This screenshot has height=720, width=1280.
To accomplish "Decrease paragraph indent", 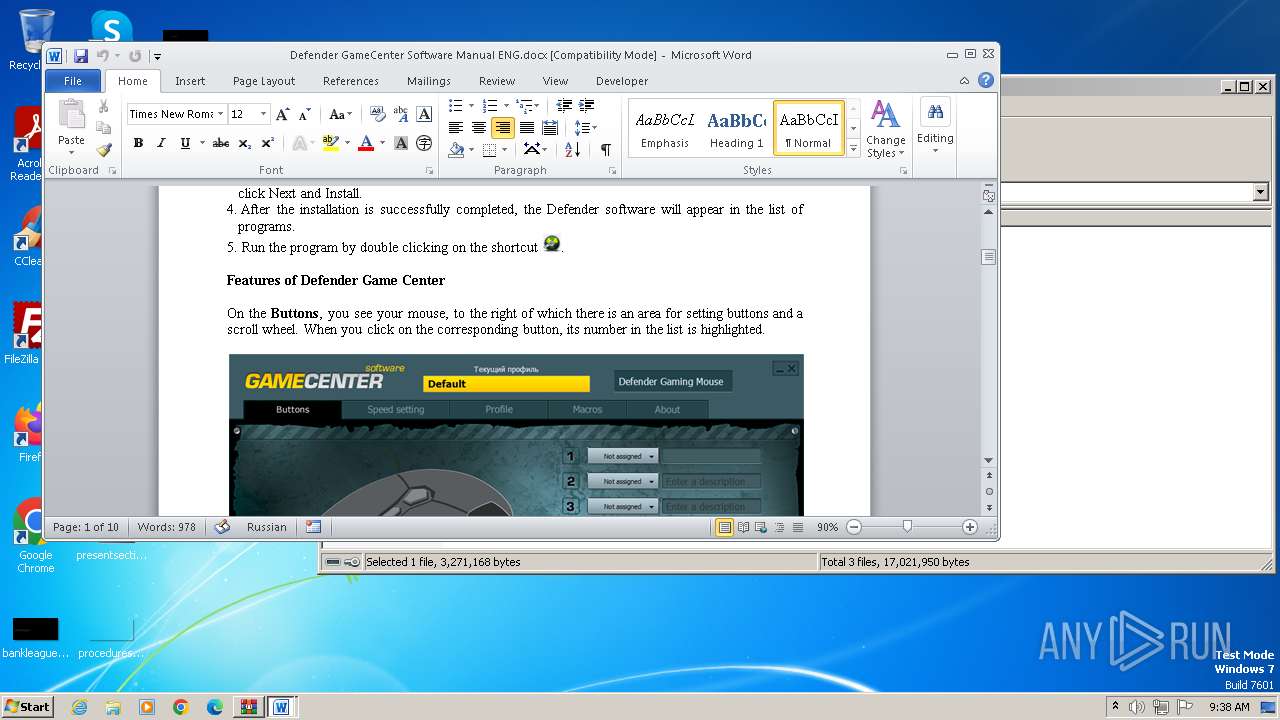I will 564,105.
